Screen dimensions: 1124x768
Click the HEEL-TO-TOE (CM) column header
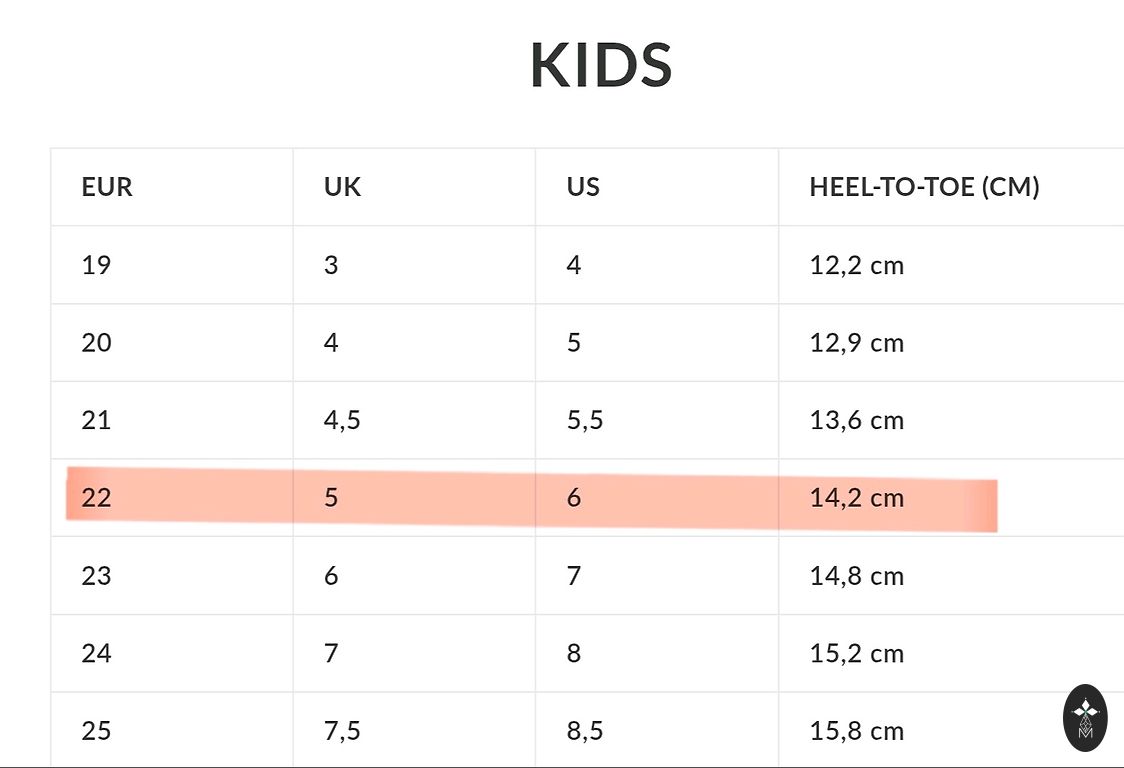tap(924, 187)
